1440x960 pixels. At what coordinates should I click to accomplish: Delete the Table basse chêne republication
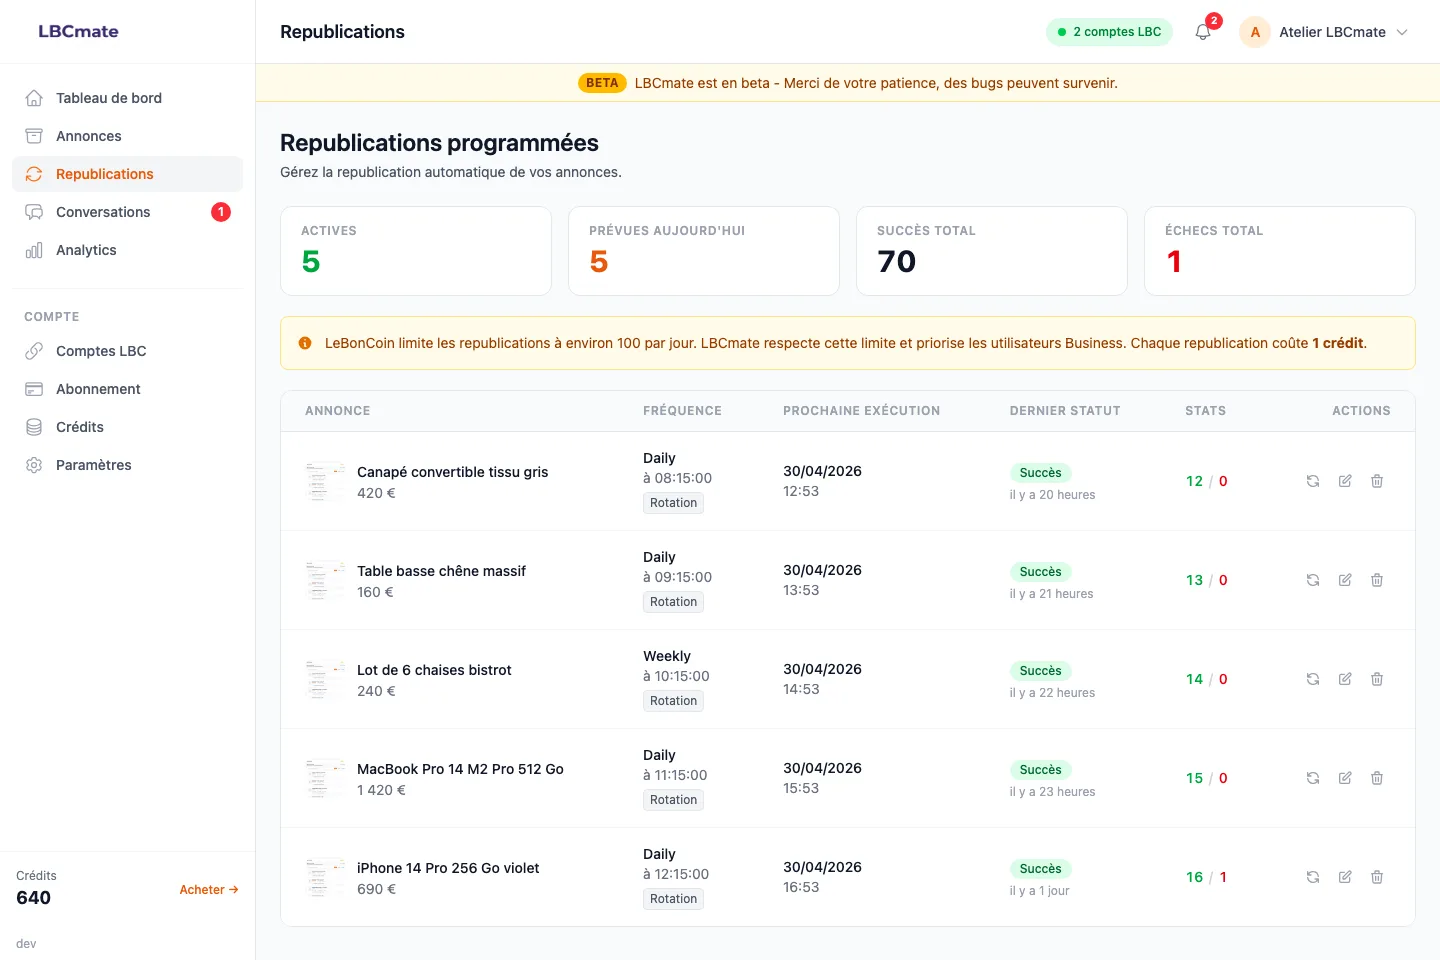tap(1377, 580)
